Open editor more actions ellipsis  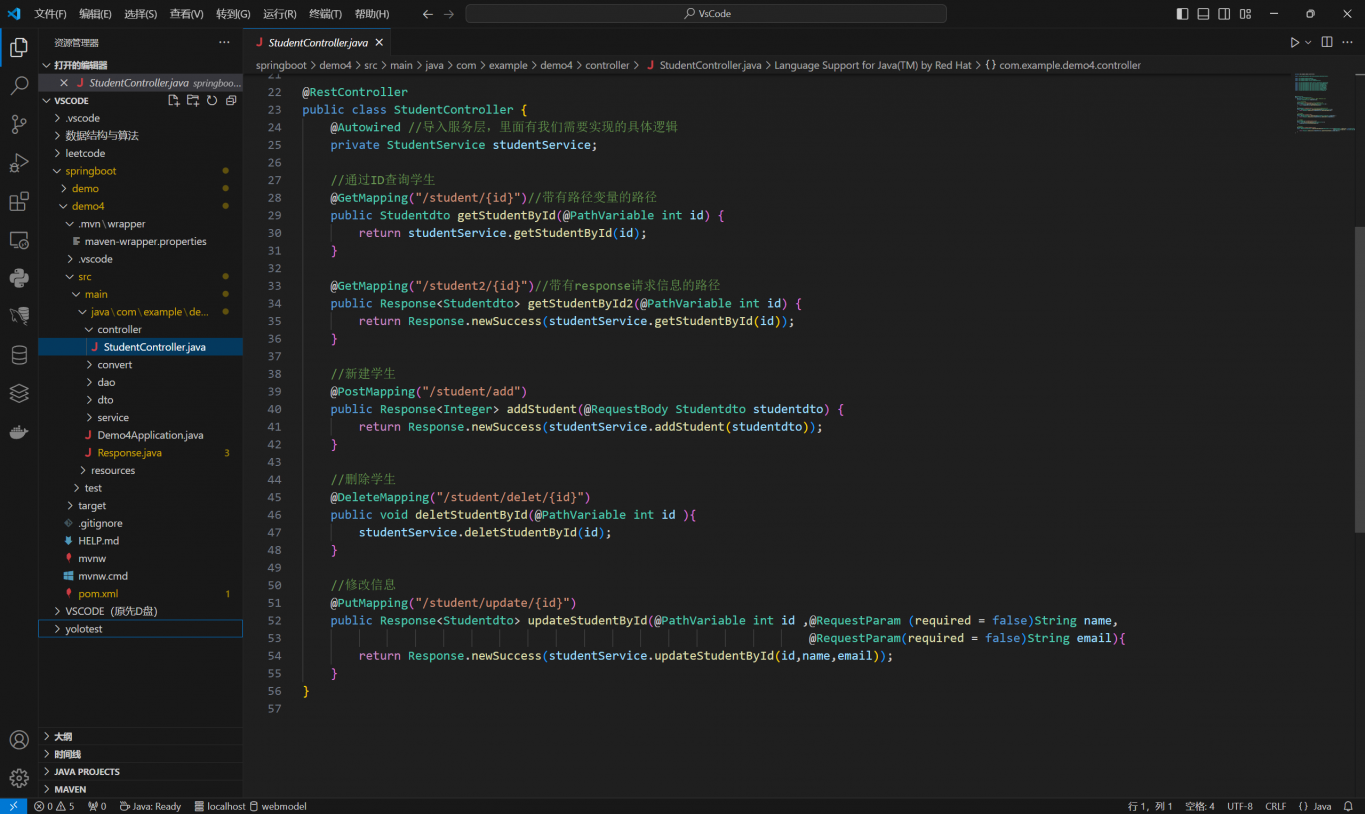click(1348, 43)
